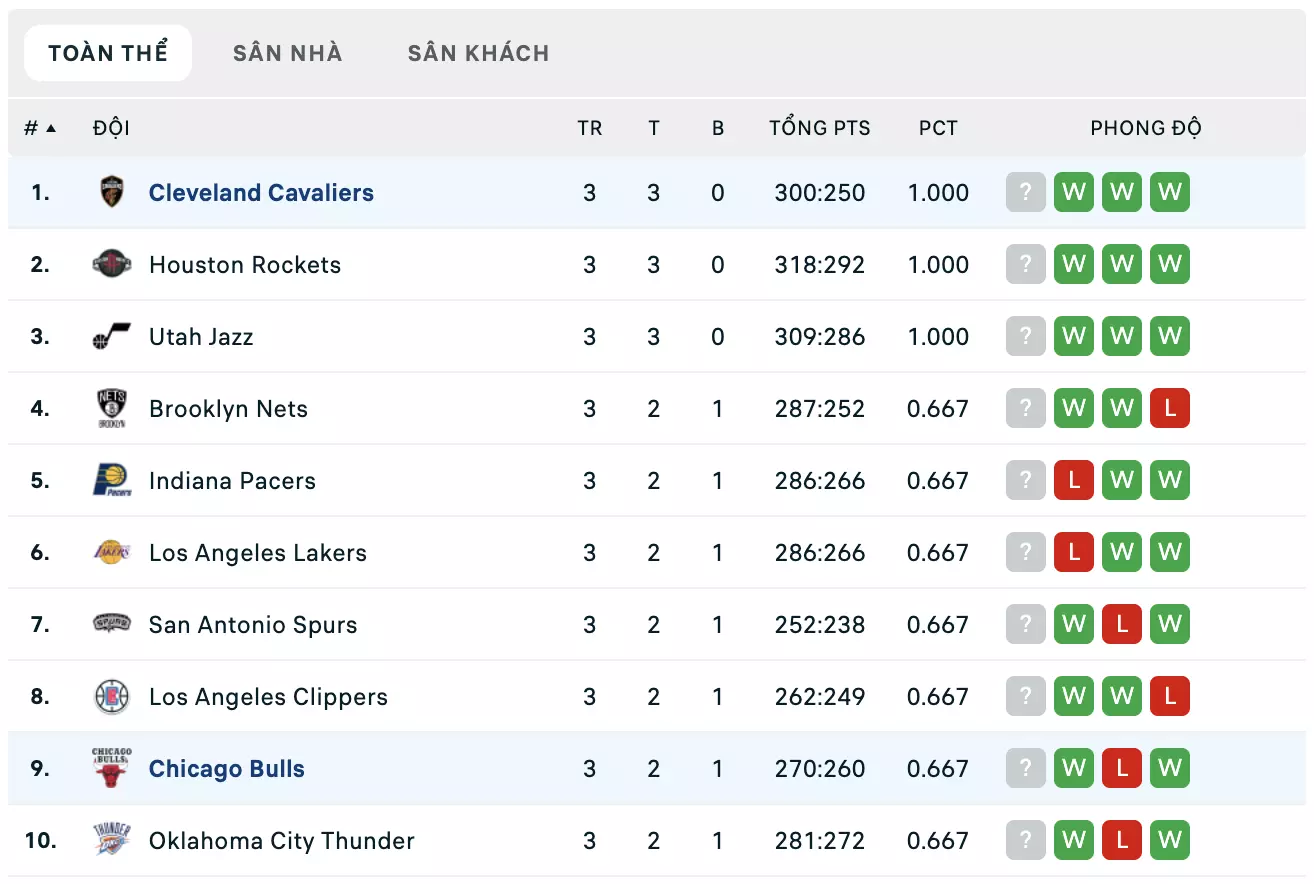Click the Utah Jazz logo icon

[x=111, y=336]
